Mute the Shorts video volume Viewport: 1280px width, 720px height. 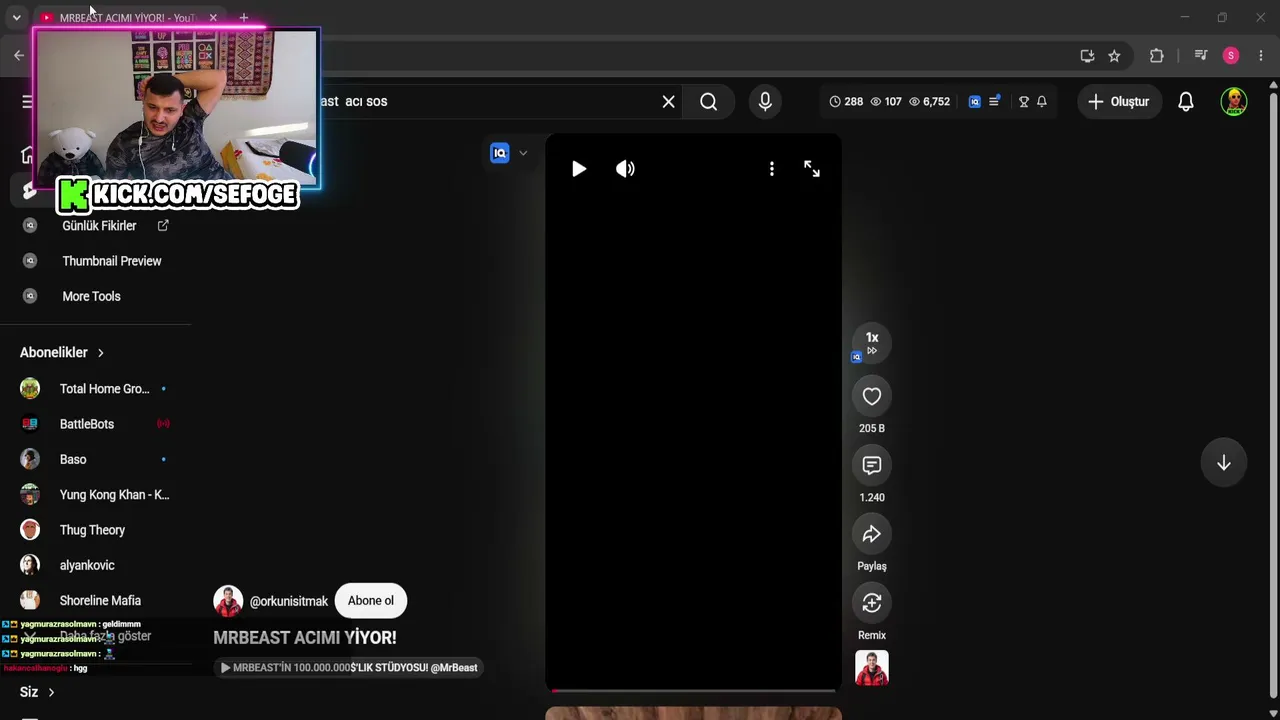(x=625, y=169)
